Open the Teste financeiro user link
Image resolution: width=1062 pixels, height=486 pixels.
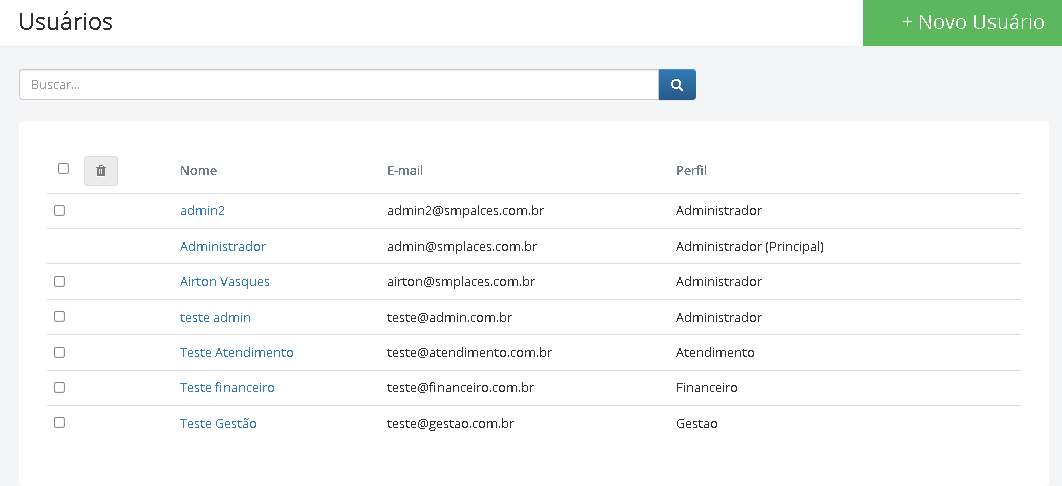click(x=227, y=388)
